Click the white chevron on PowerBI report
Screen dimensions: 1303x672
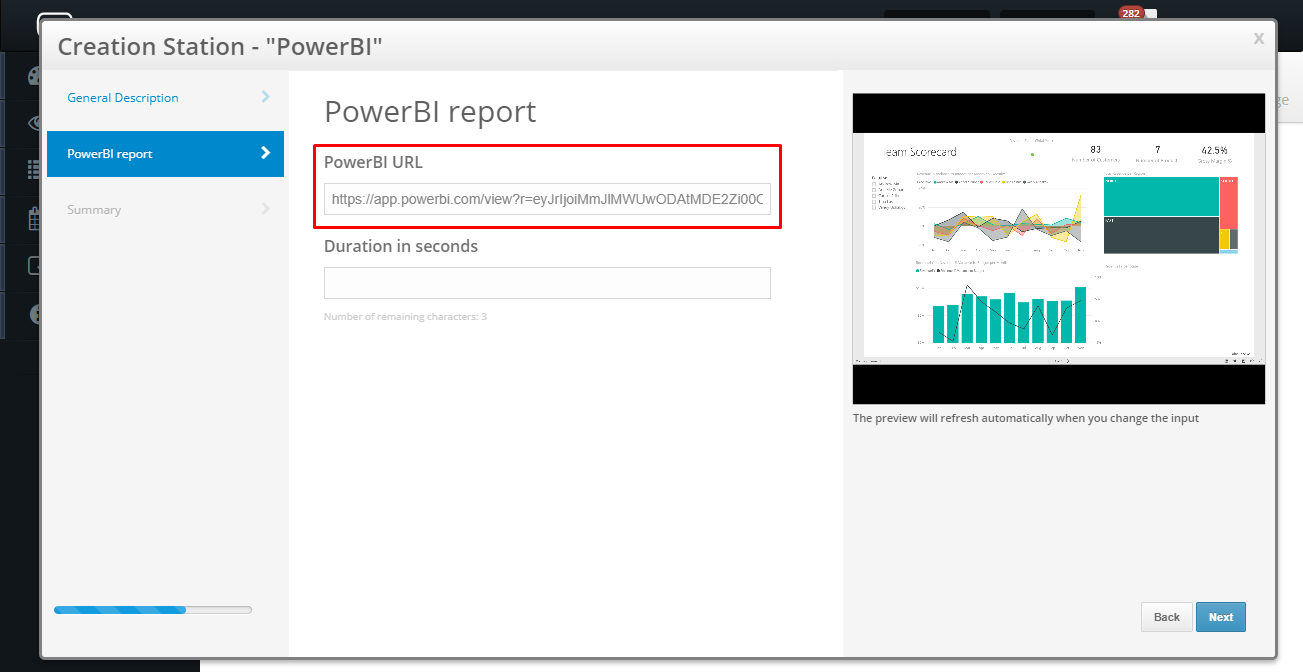(265, 153)
